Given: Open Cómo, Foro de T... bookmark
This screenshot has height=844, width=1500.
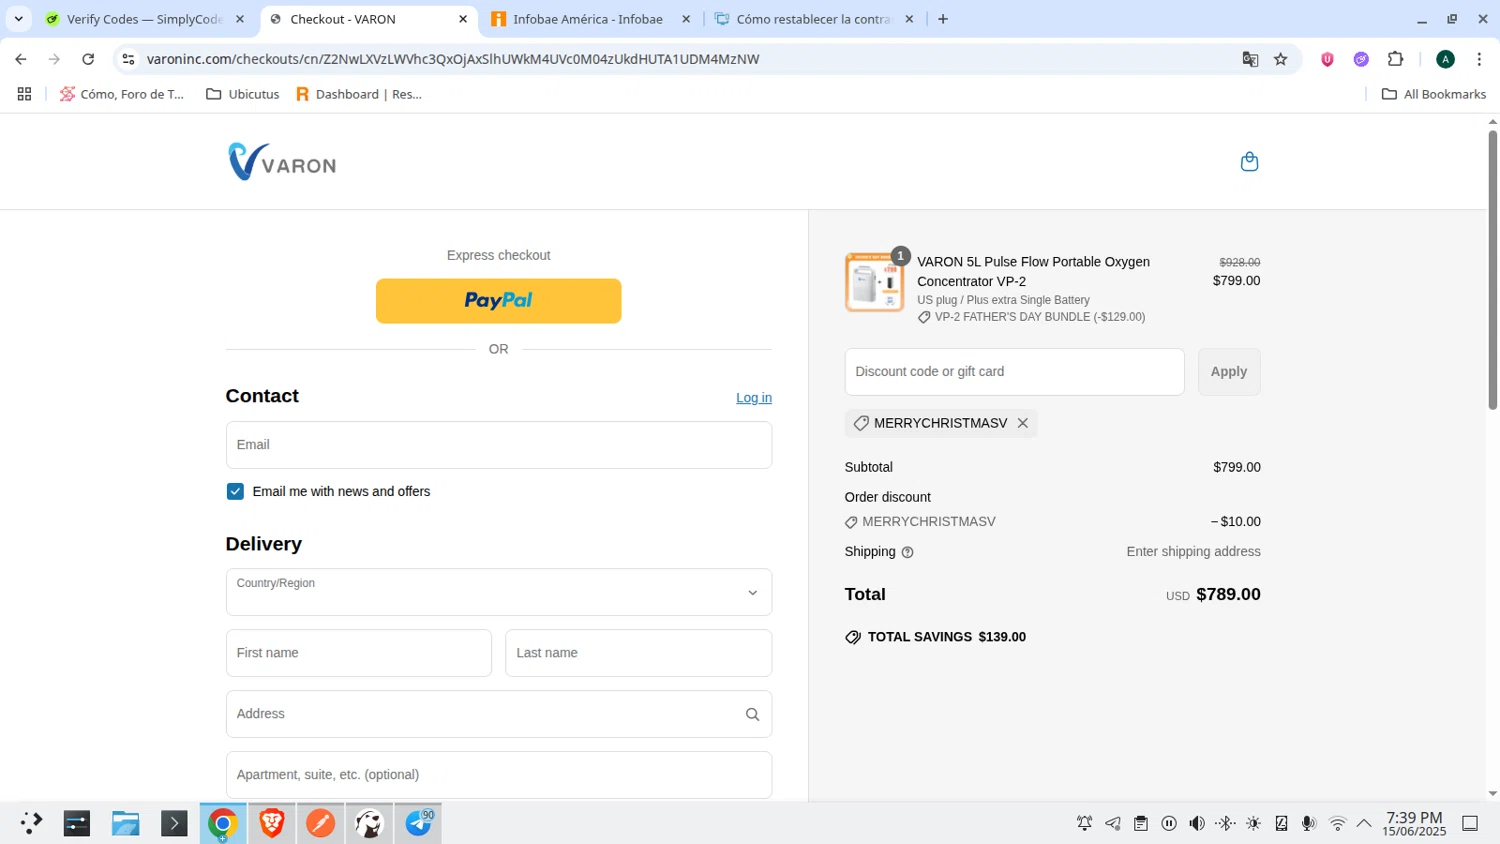Looking at the screenshot, I should click(122, 94).
